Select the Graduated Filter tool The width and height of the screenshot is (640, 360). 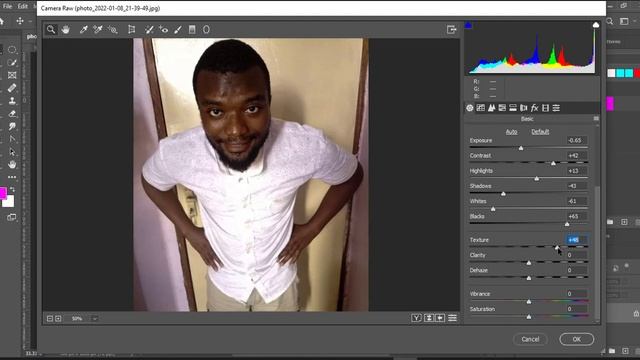pos(192,29)
